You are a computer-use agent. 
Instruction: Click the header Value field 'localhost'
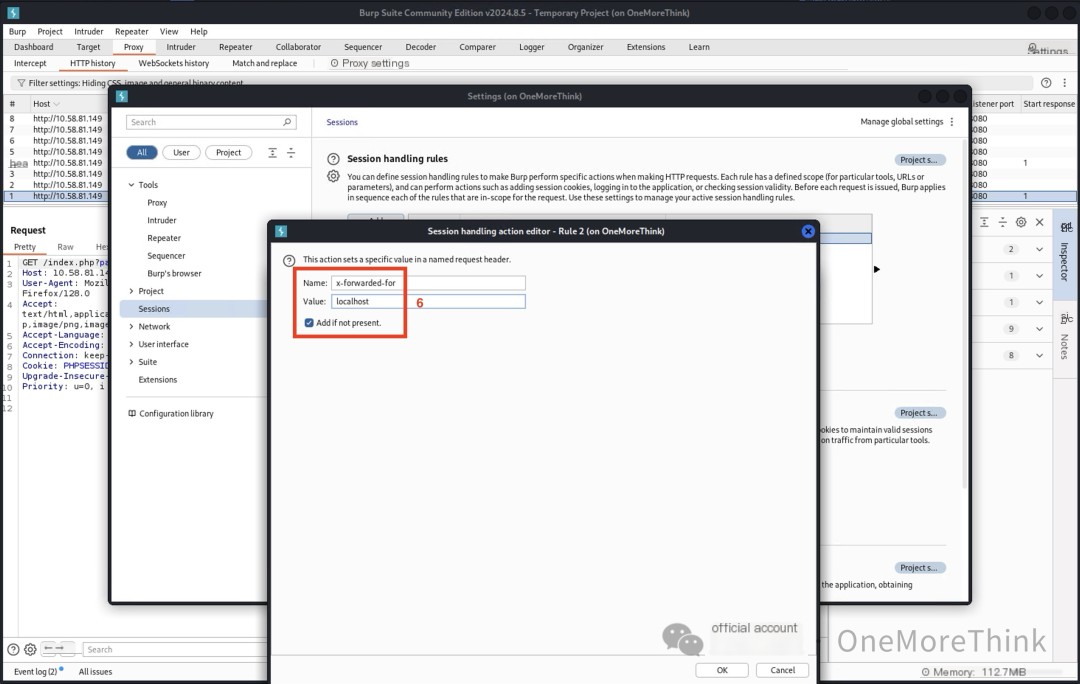pos(428,301)
